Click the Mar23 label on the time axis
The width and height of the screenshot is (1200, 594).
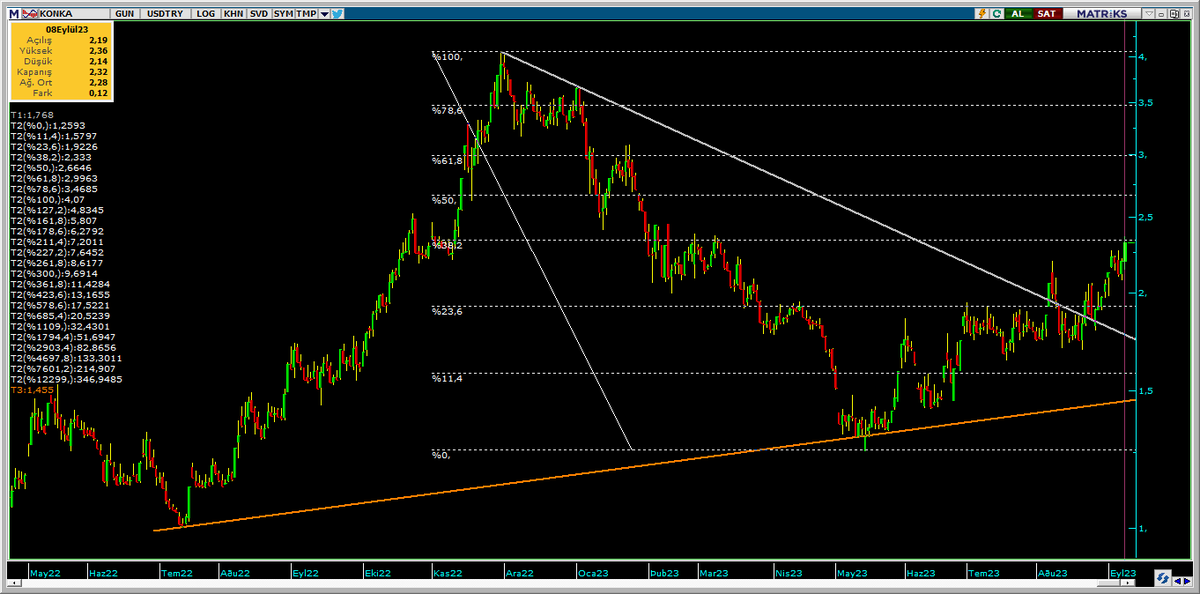point(713,573)
